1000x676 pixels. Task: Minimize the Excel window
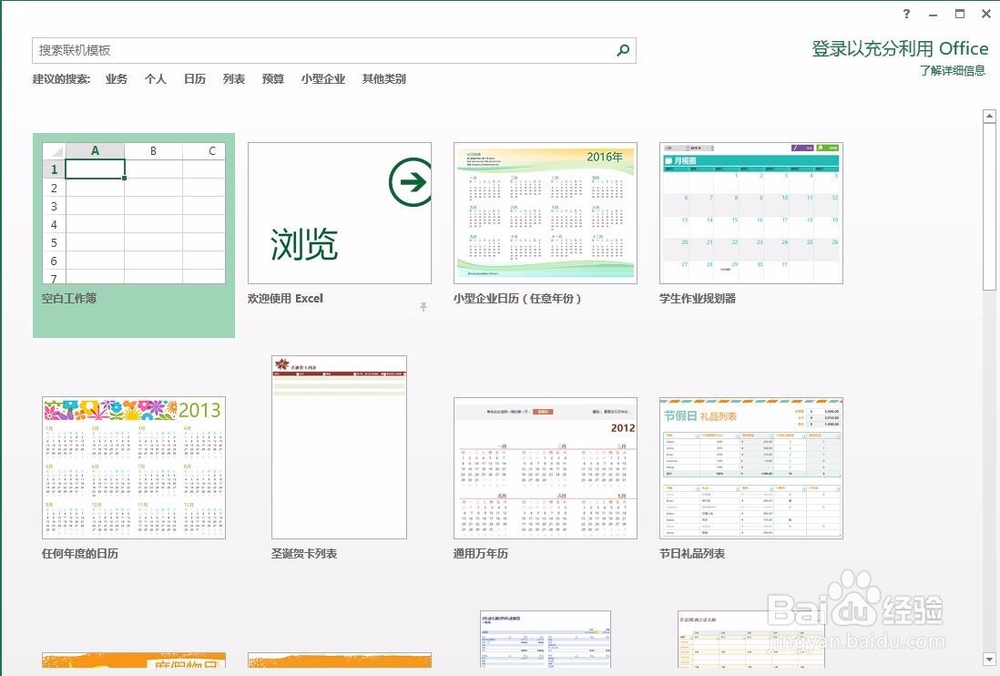click(933, 14)
